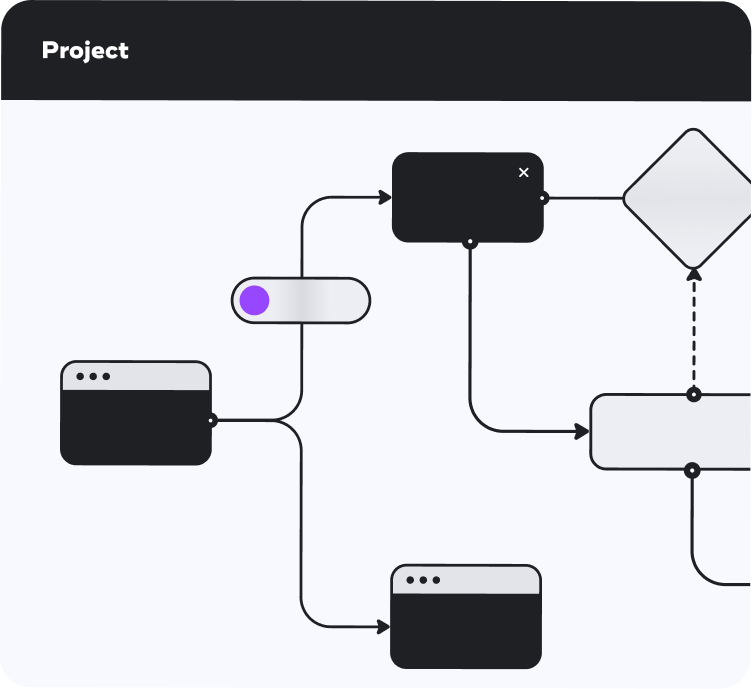Click bottom port of the gray rectangle node

point(692,469)
